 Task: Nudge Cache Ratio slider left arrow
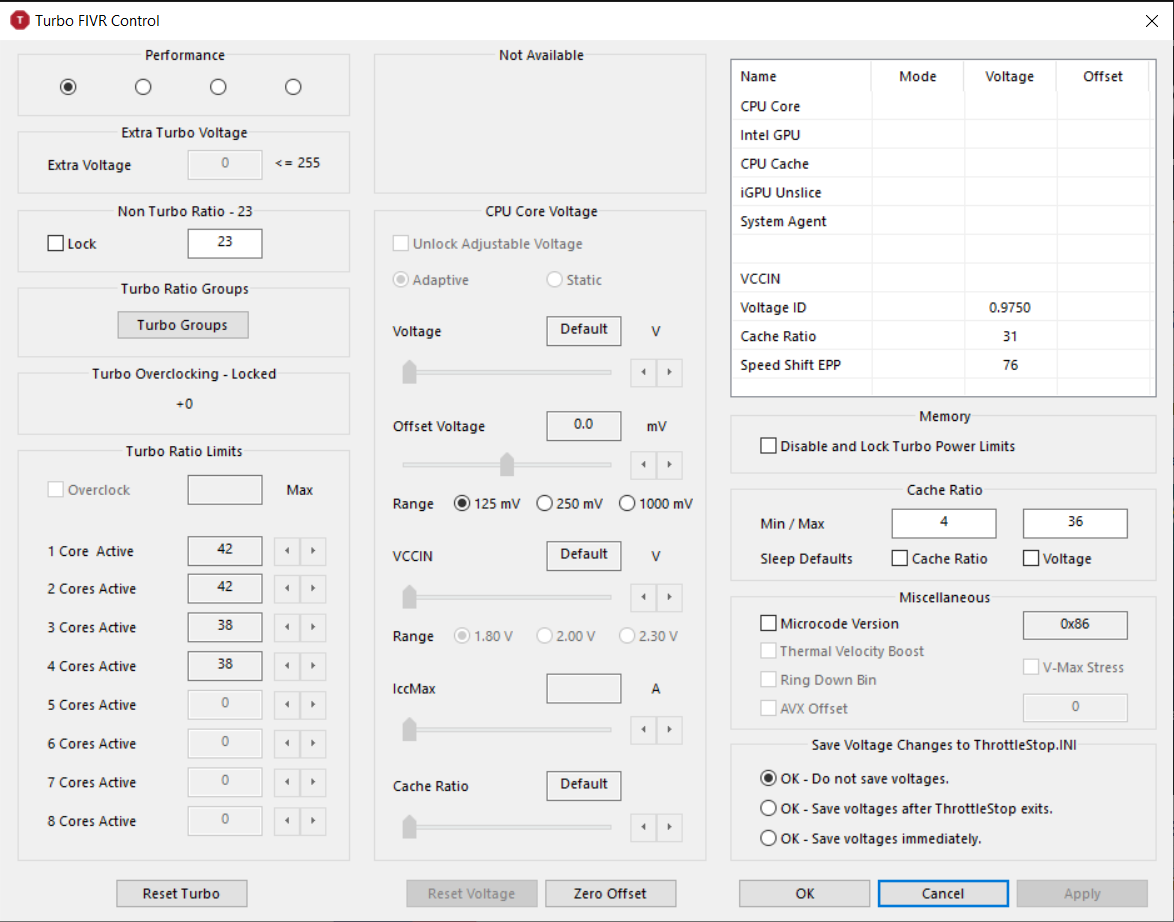coord(643,828)
